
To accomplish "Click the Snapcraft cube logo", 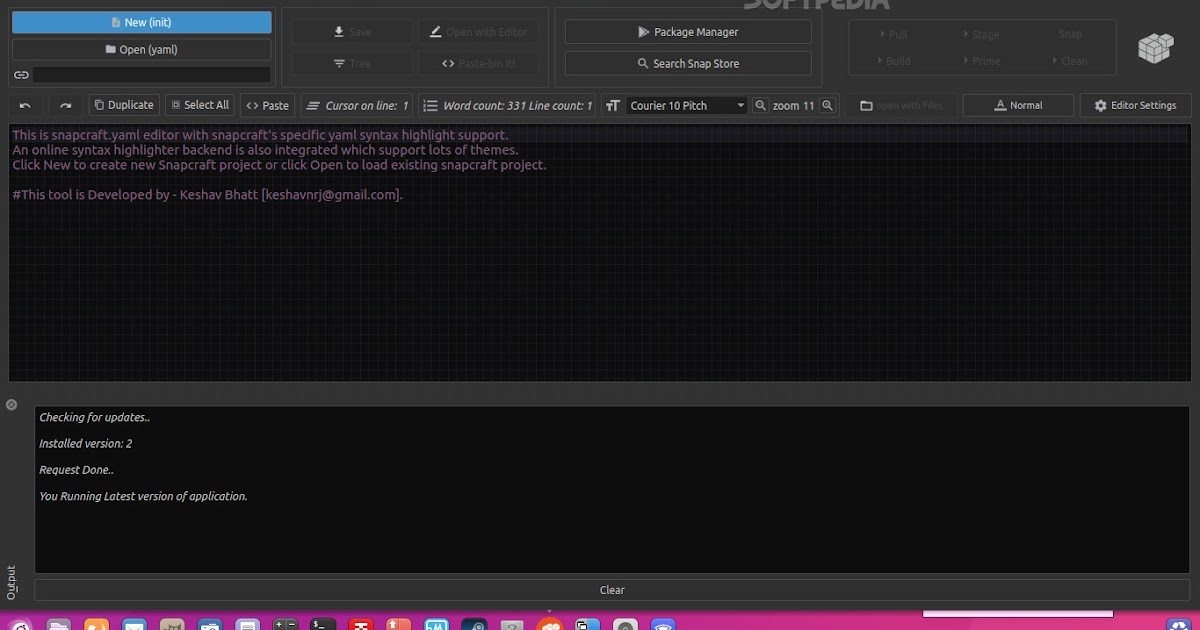I will [x=1155, y=47].
